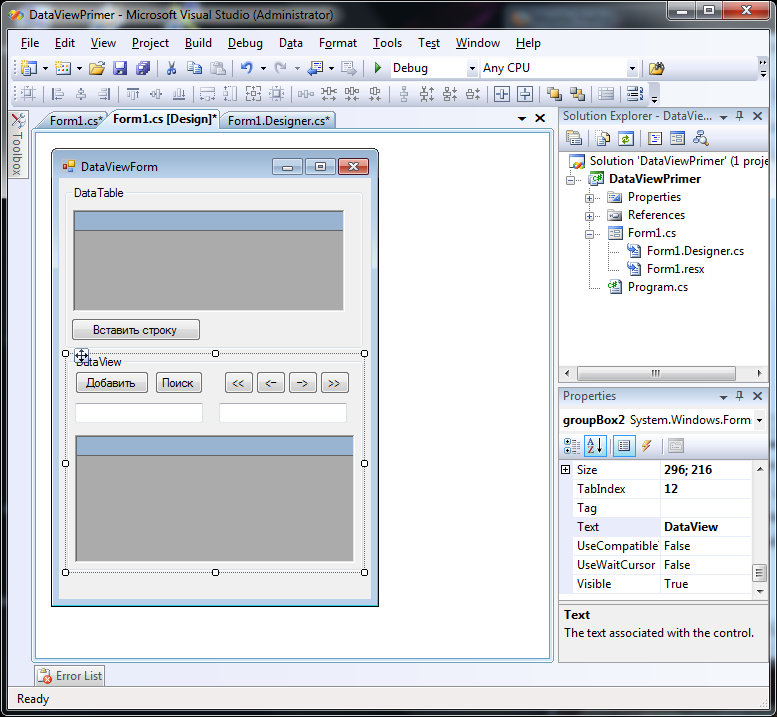Undo the last action with the toolbar arrow
The height and width of the screenshot is (717, 777).
247,68
